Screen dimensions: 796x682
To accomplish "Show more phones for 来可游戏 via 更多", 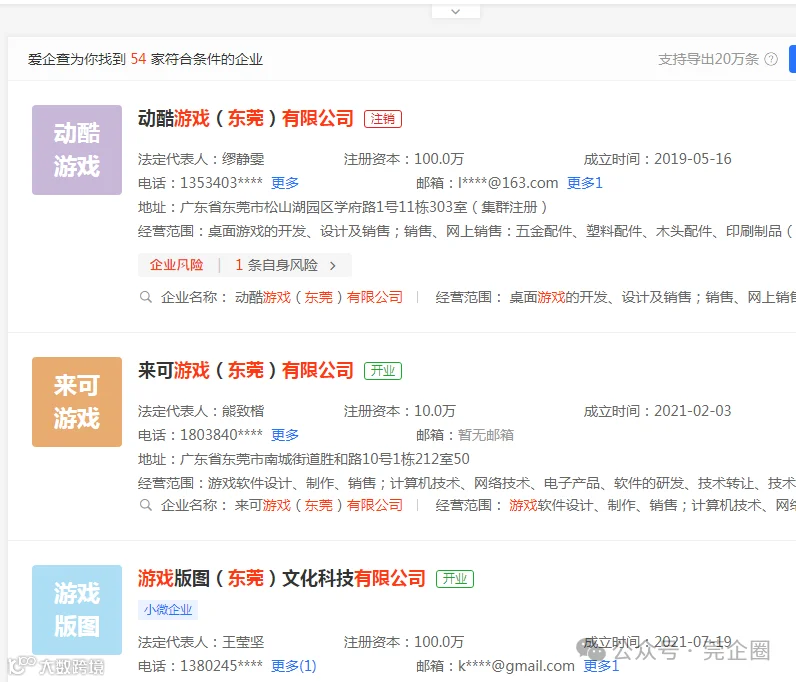I will click(285, 435).
